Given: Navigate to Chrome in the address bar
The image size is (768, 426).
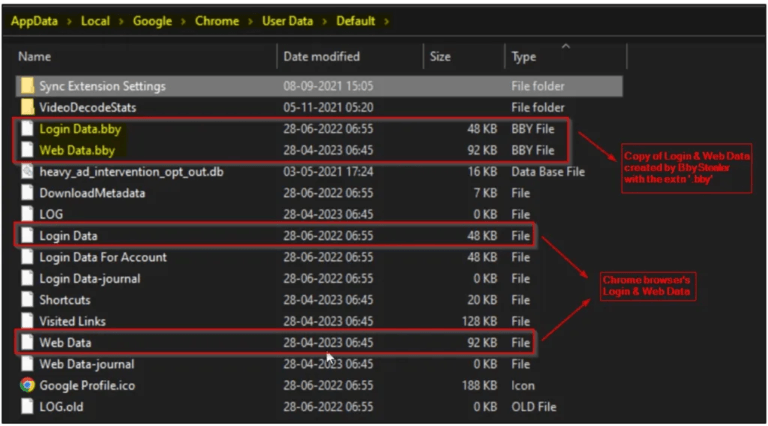Looking at the screenshot, I should click(217, 21).
